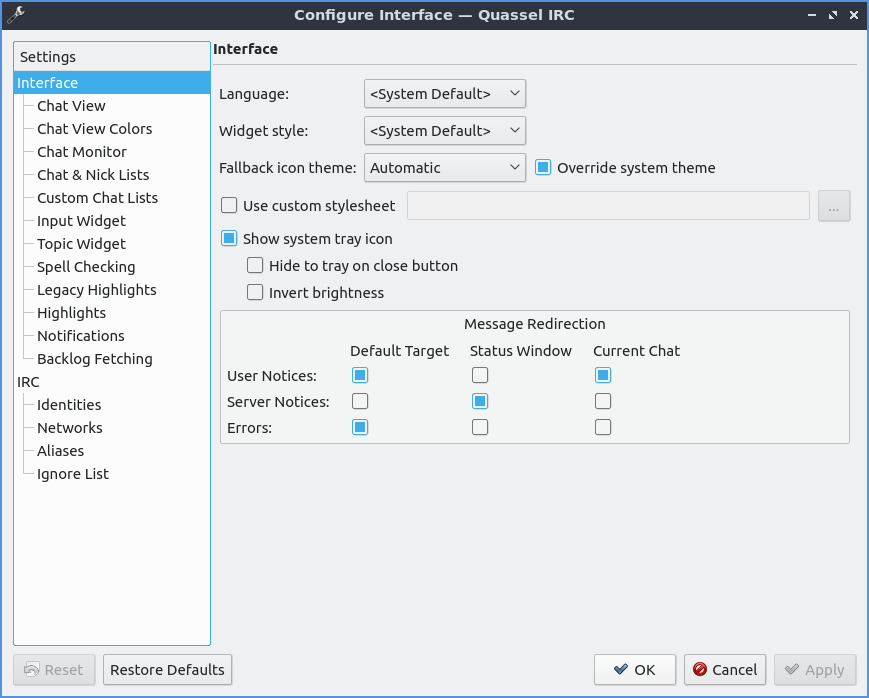Viewport: 869px width, 698px height.
Task: Enable Errors in Status Window checkbox
Action: click(x=480, y=428)
